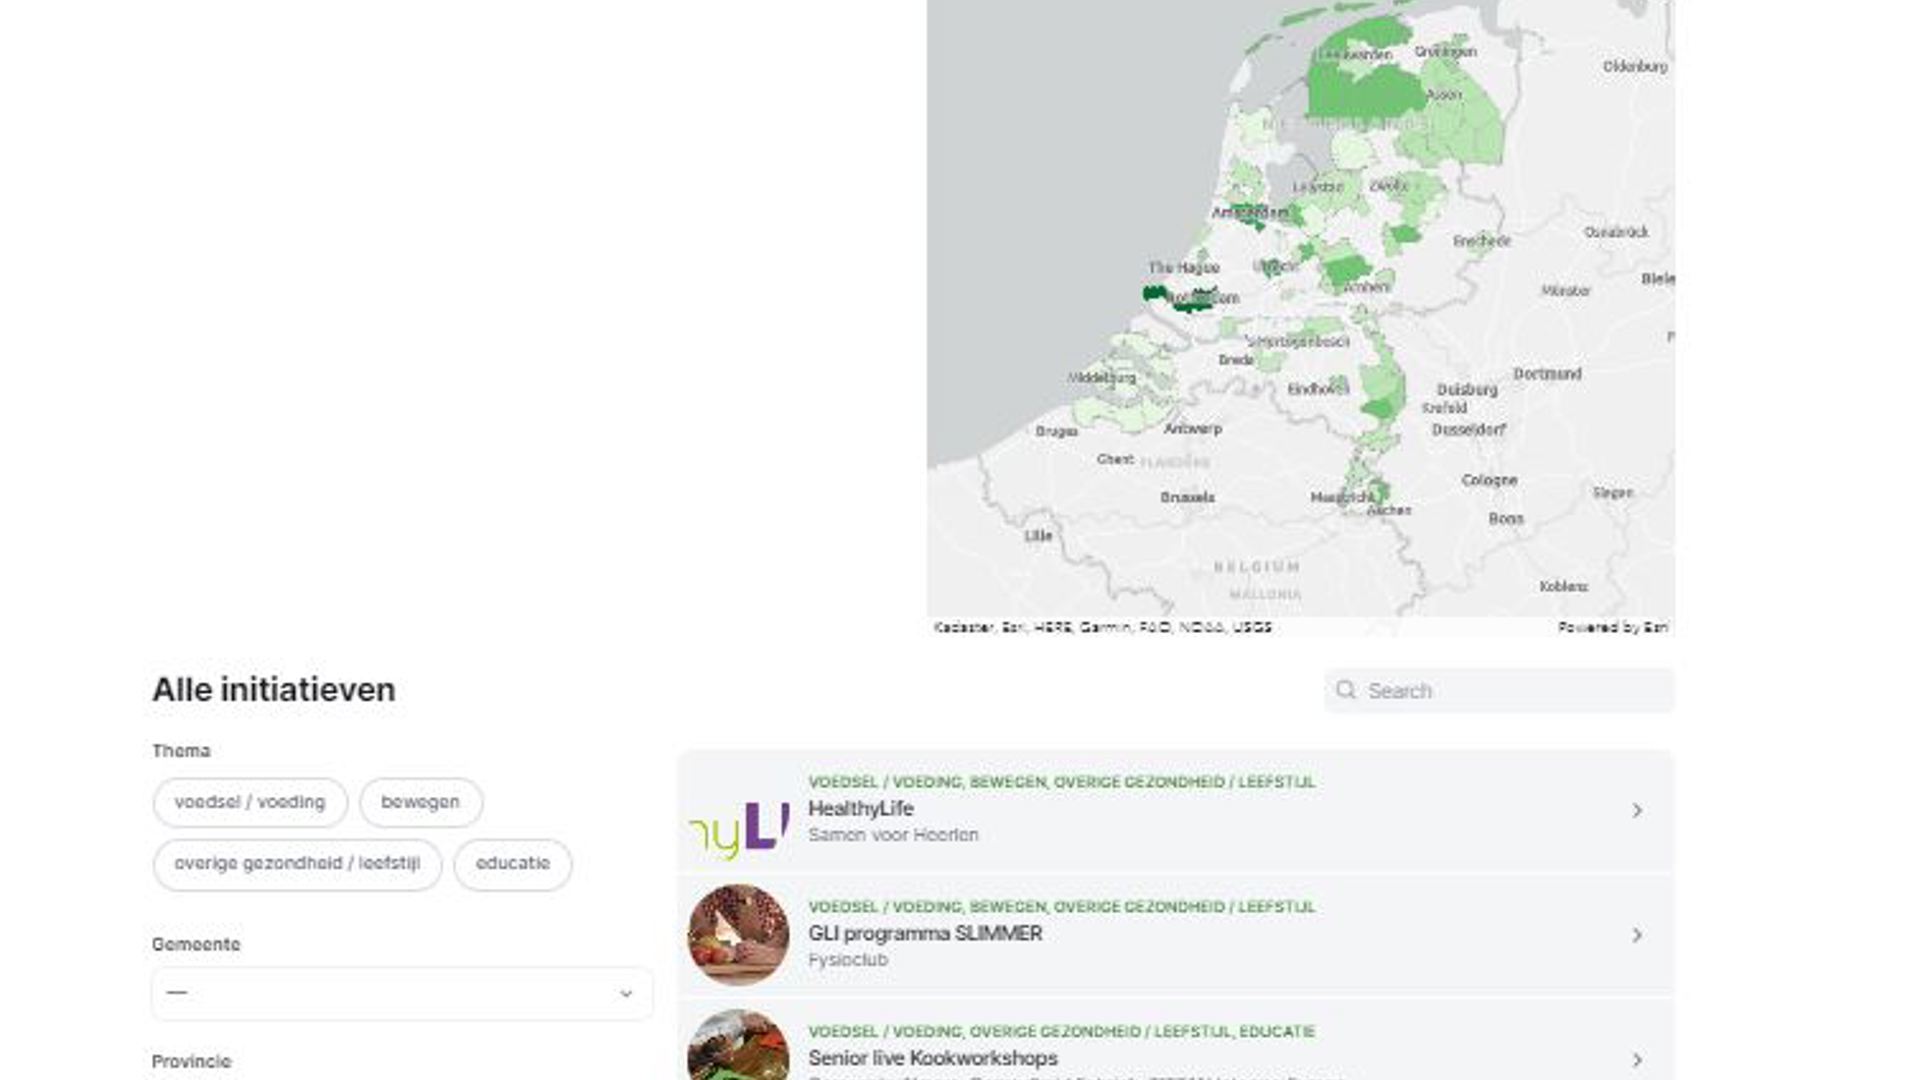Open GLI programma SLIMMER initiative

tap(925, 934)
